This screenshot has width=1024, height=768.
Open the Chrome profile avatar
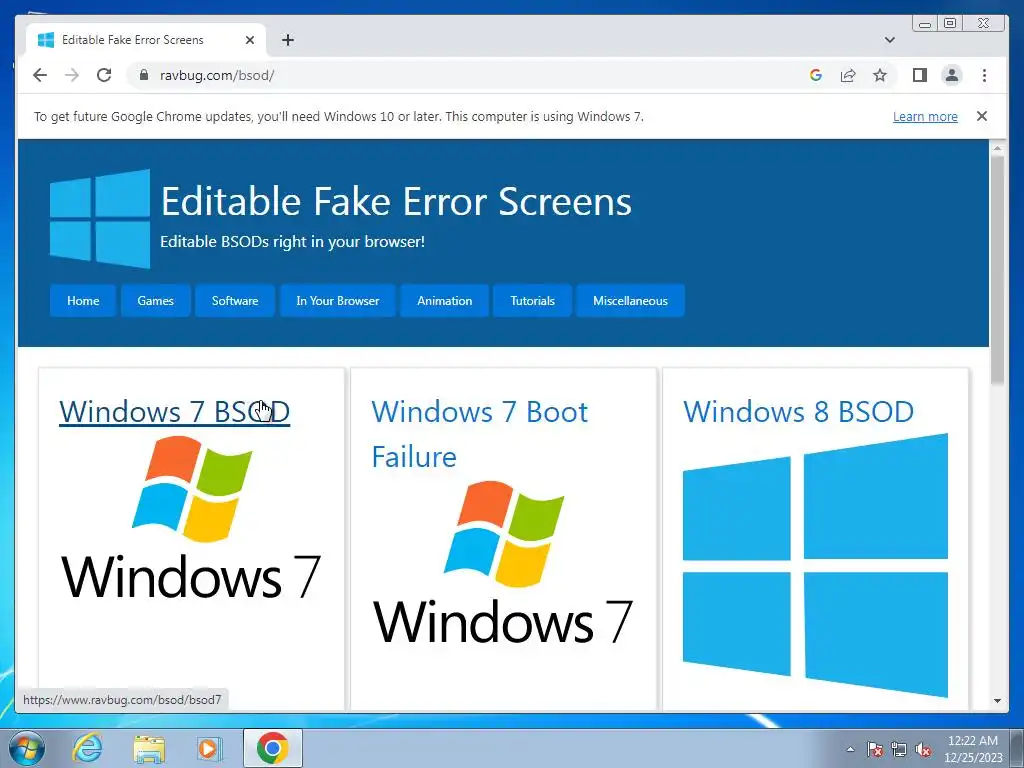952,75
